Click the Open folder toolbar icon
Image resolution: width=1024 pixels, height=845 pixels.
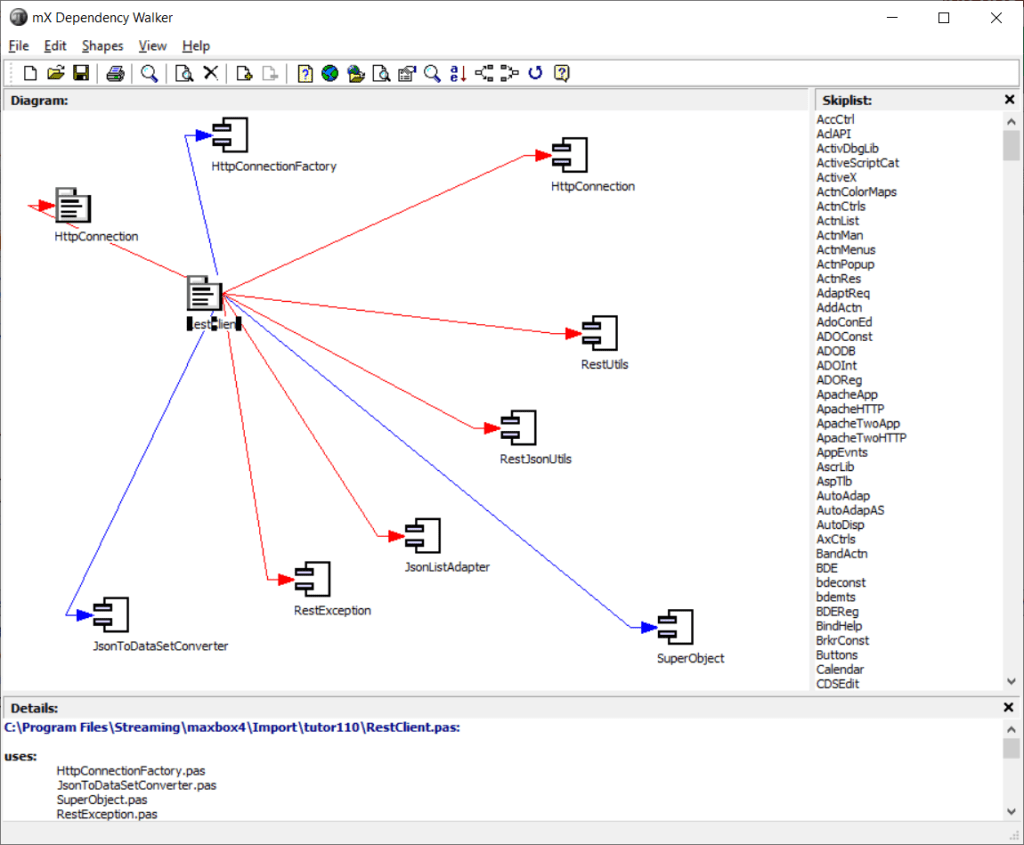56,73
